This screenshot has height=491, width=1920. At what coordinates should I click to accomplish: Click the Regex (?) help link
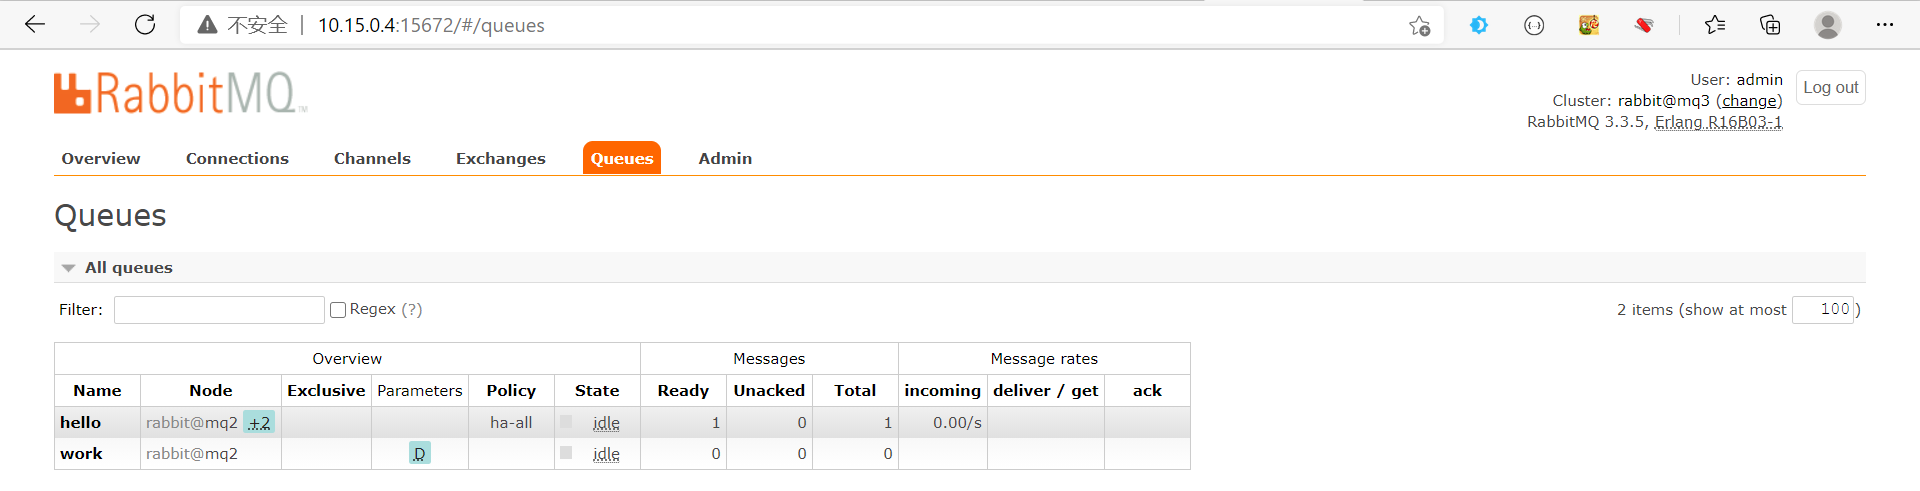point(412,310)
